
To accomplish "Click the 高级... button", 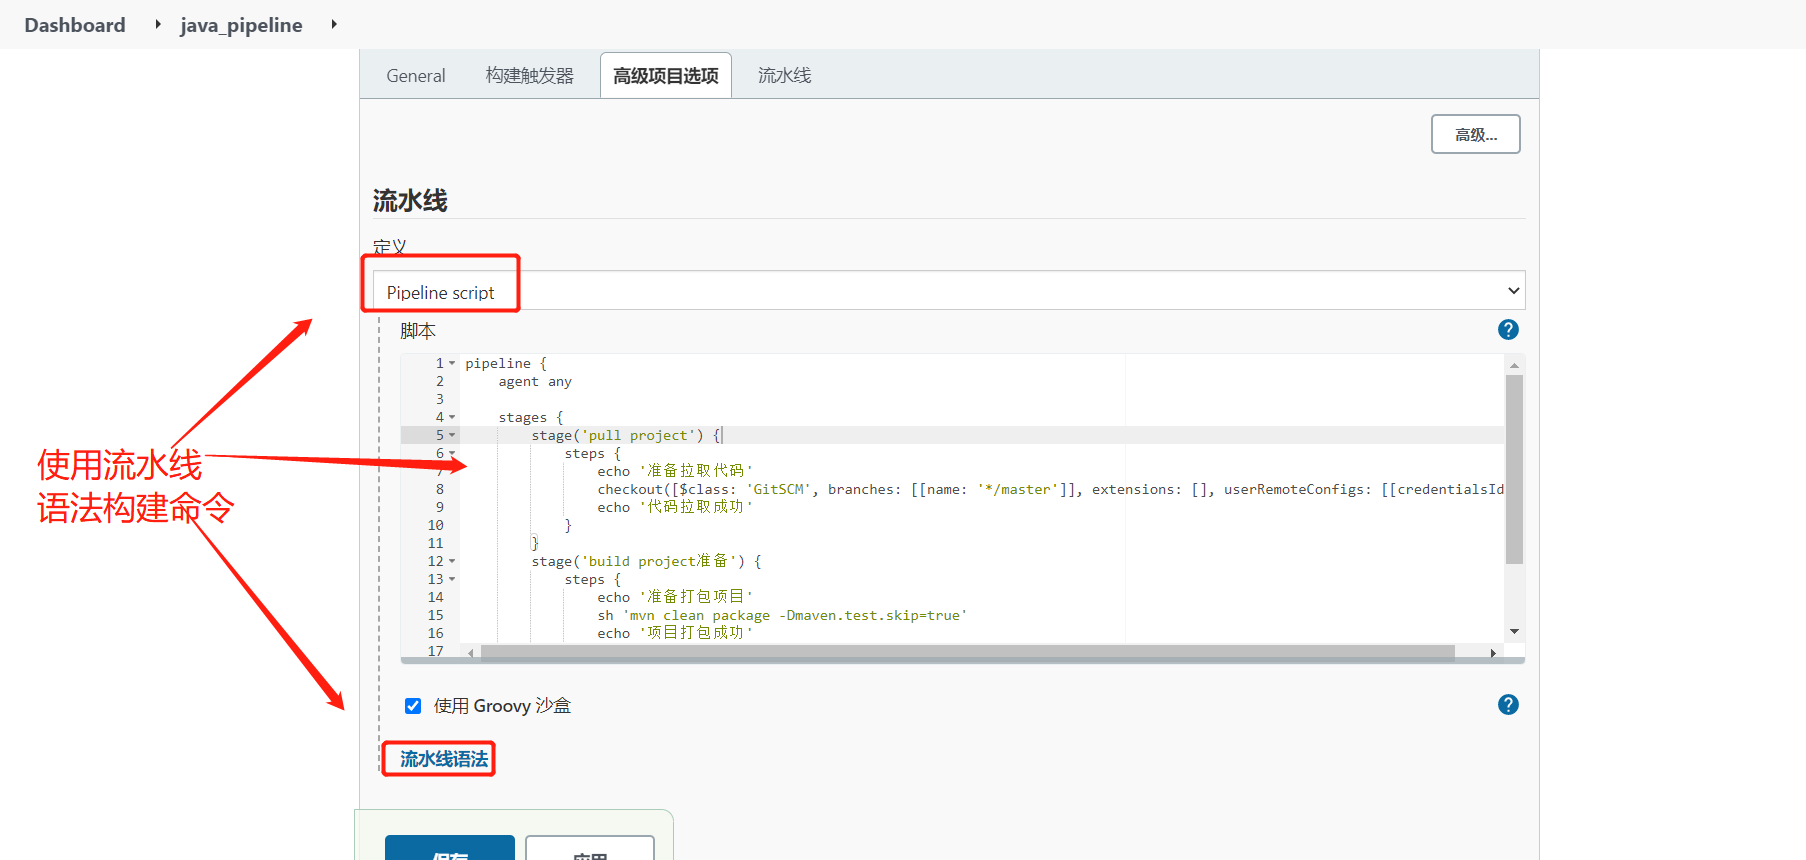I will (x=1475, y=134).
